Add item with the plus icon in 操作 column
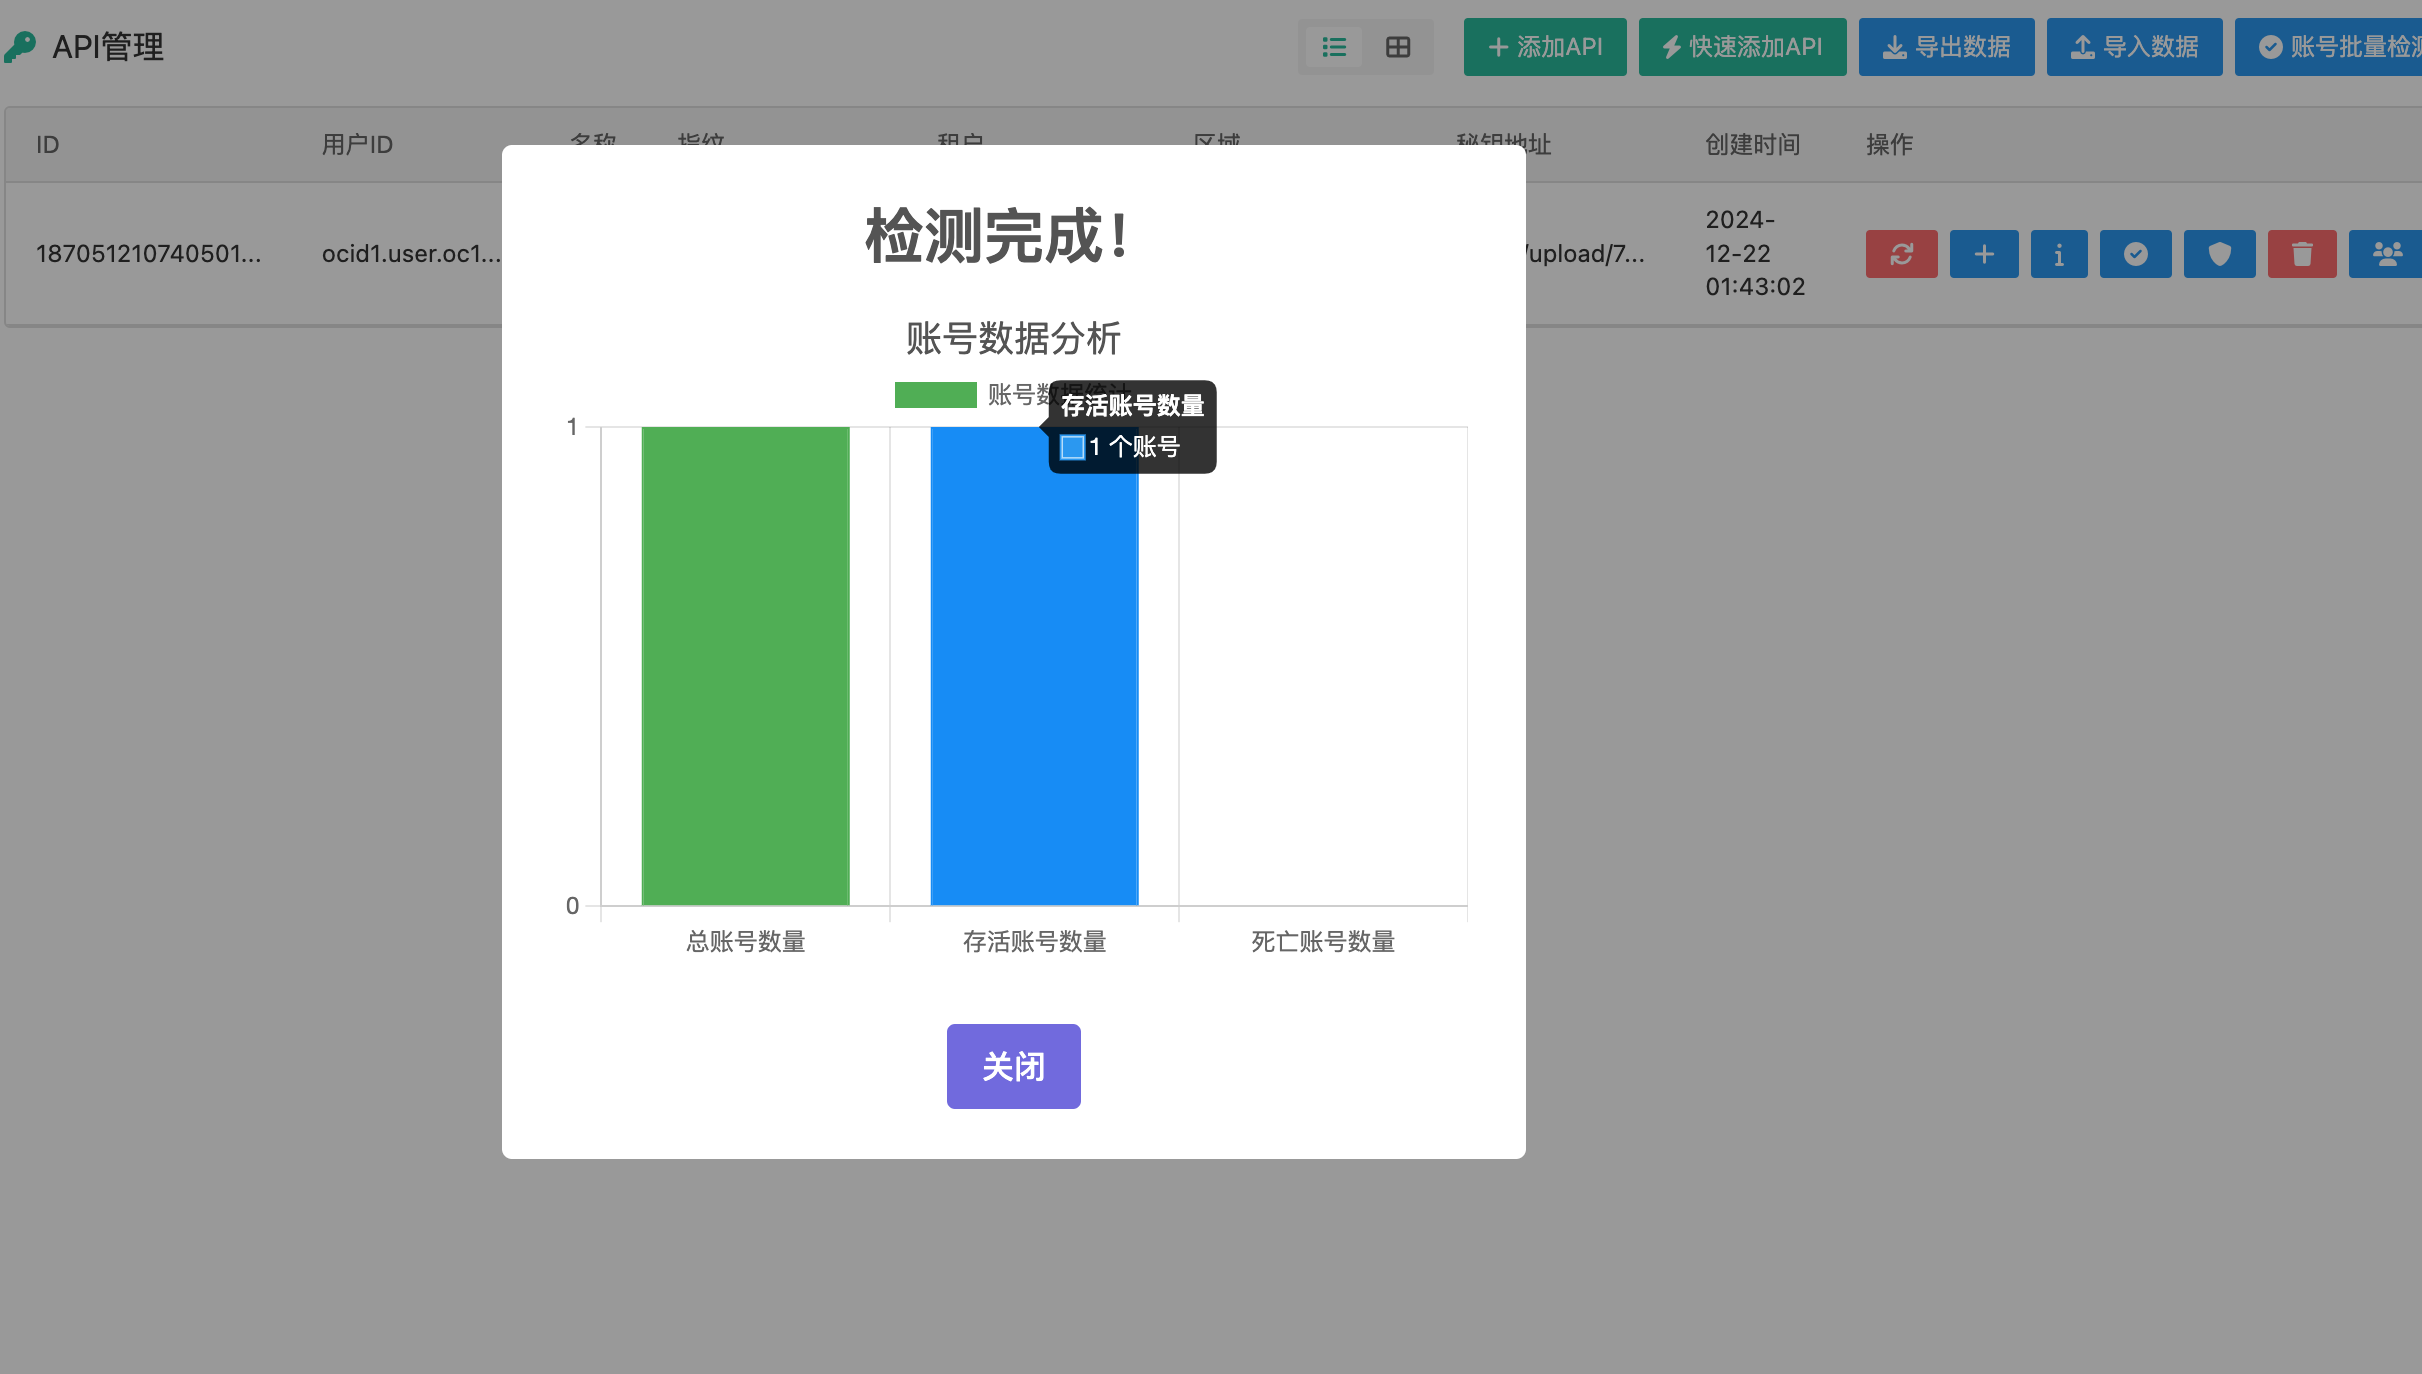 point(1983,254)
